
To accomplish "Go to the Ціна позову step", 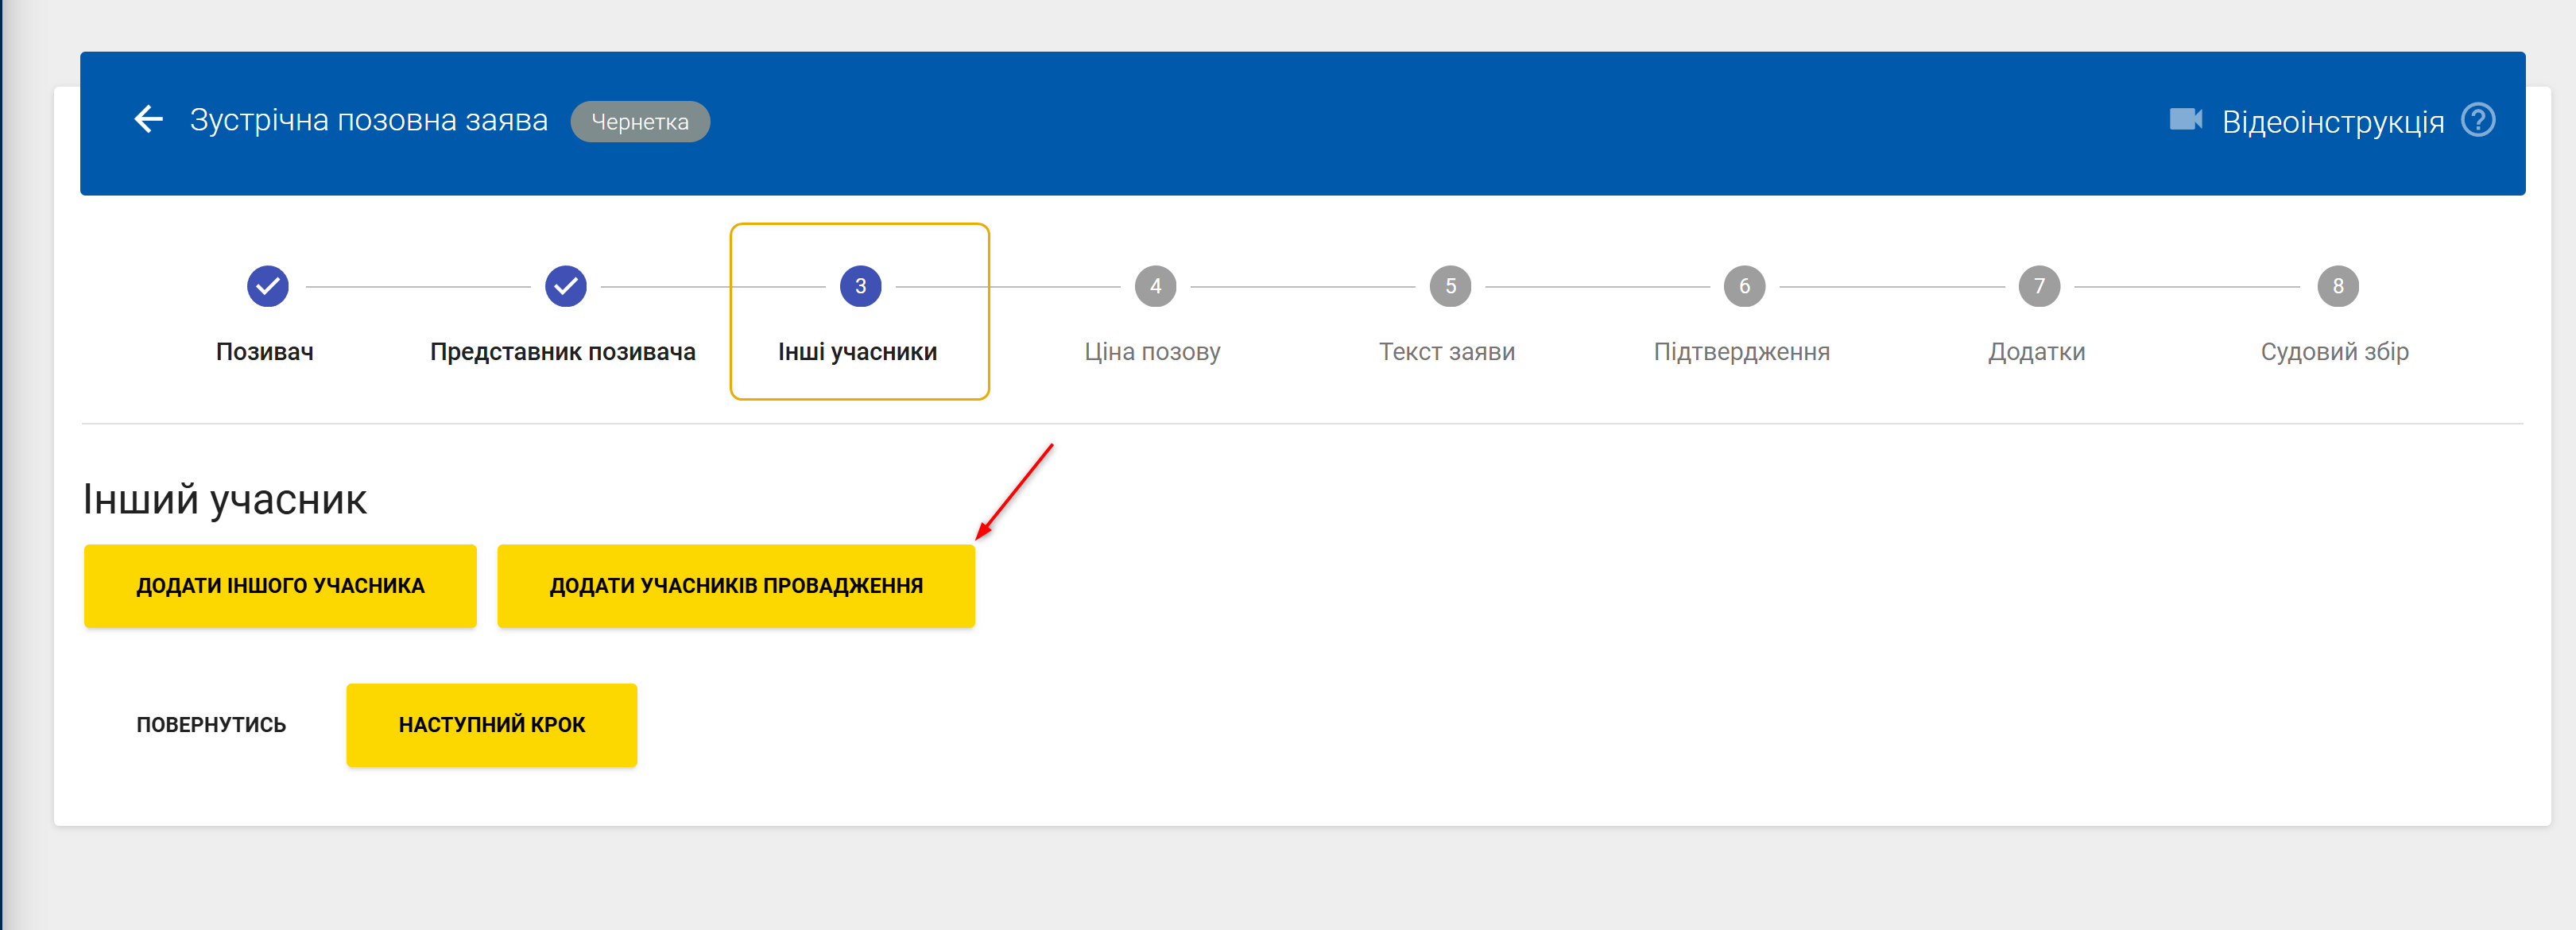I will pyautogui.click(x=1152, y=352).
